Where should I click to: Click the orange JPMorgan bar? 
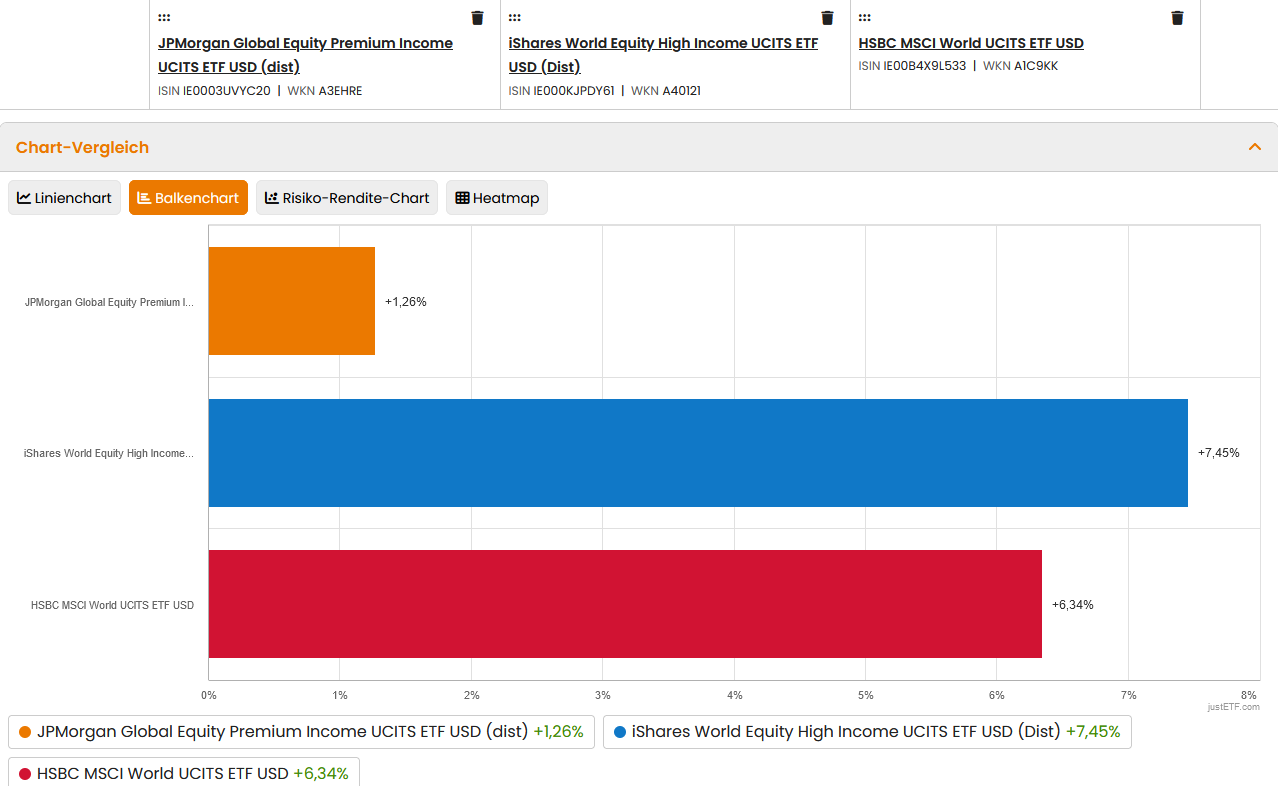tap(291, 301)
